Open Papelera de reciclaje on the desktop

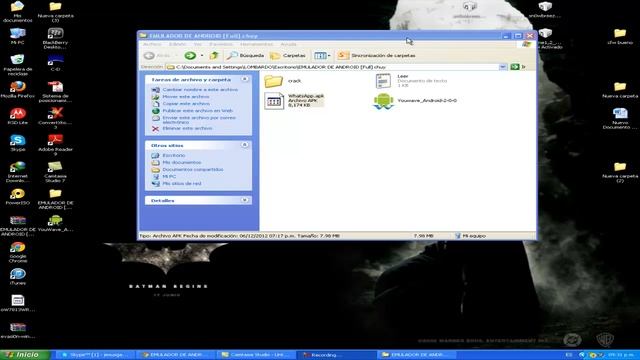click(17, 64)
